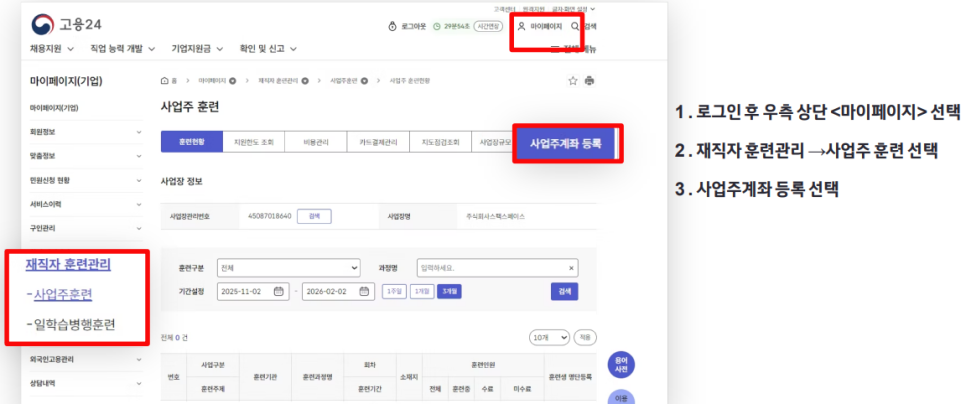Click the home icon in breadcrumb
966x404 pixels.
(x=164, y=81)
